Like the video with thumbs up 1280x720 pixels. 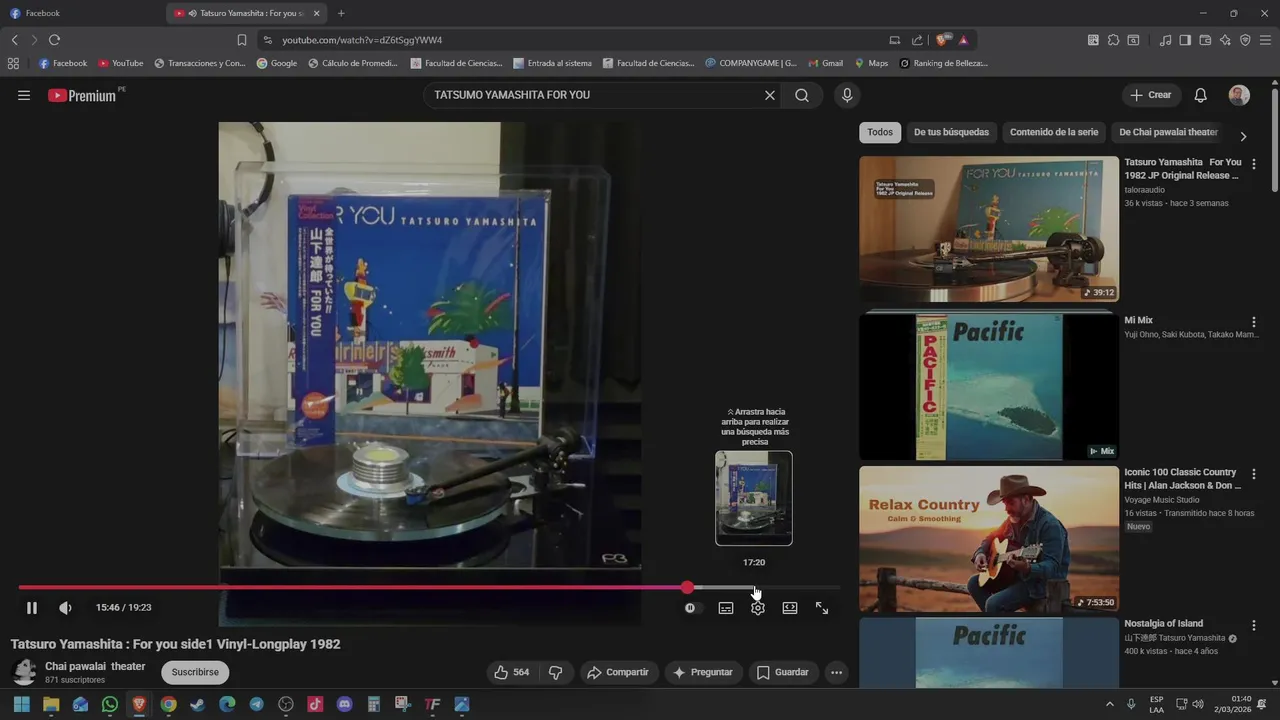tap(512, 672)
